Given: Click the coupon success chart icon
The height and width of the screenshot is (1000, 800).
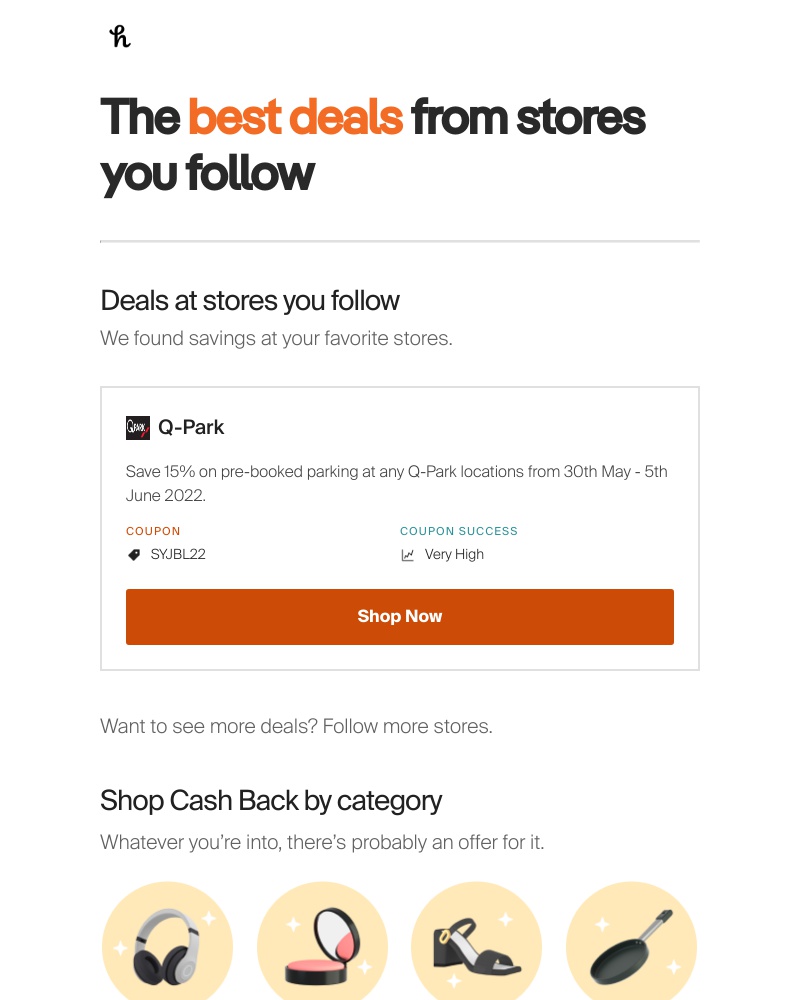Looking at the screenshot, I should (408, 555).
